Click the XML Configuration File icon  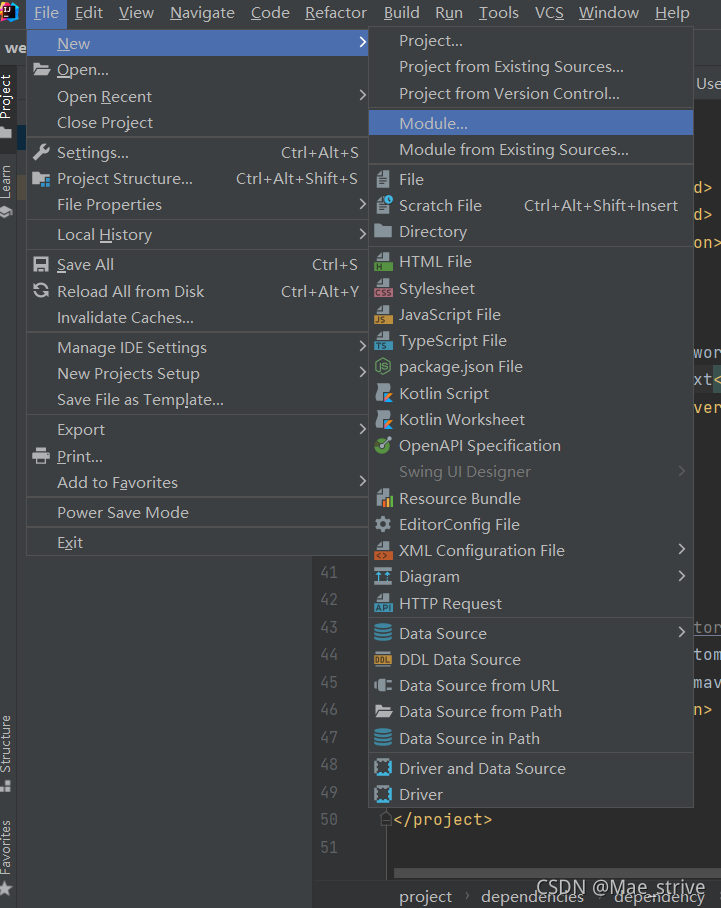pos(383,551)
